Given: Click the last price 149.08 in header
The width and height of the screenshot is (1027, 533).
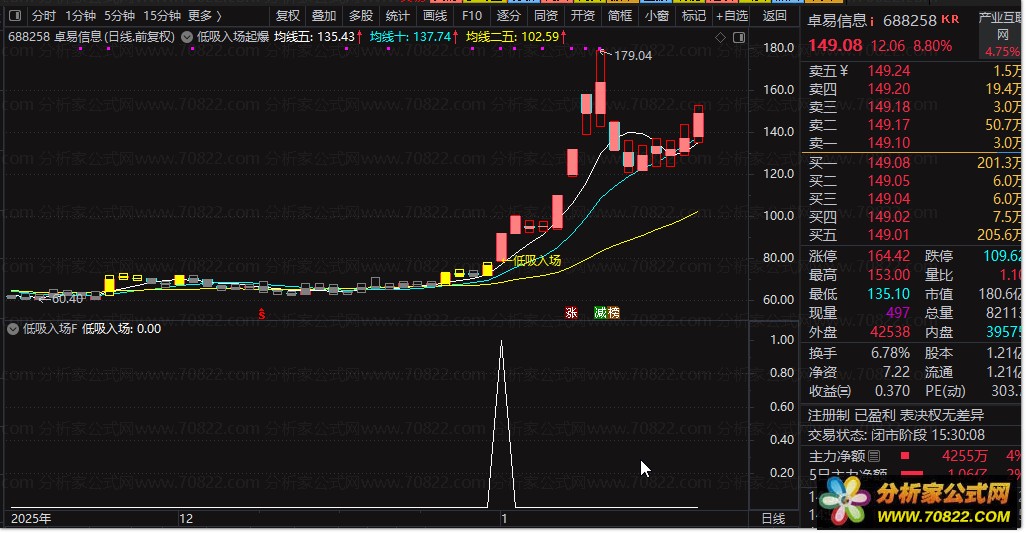Looking at the screenshot, I should click(x=835, y=46).
